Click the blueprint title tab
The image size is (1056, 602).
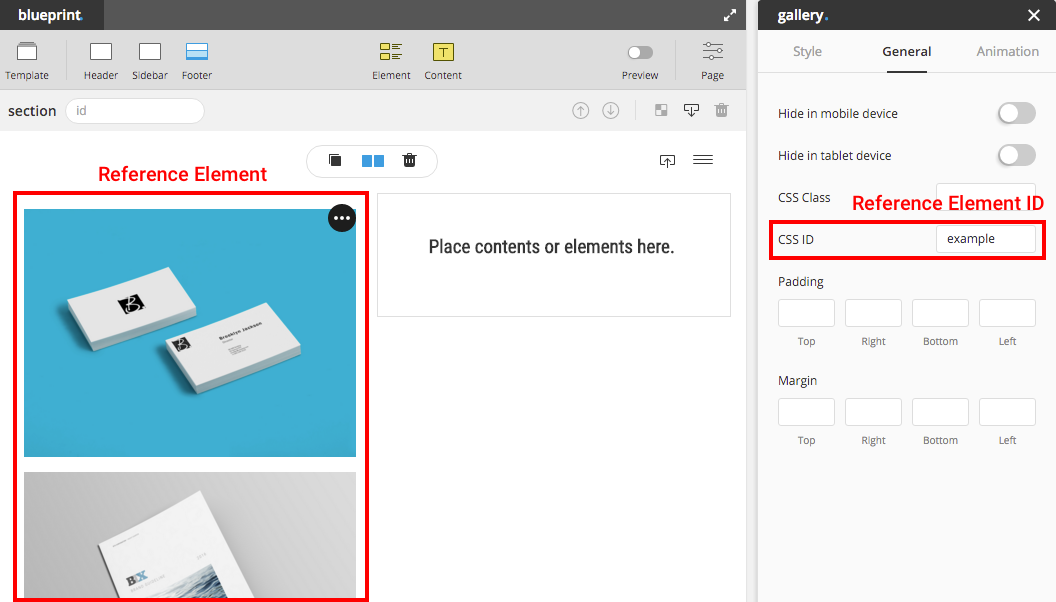click(51, 15)
